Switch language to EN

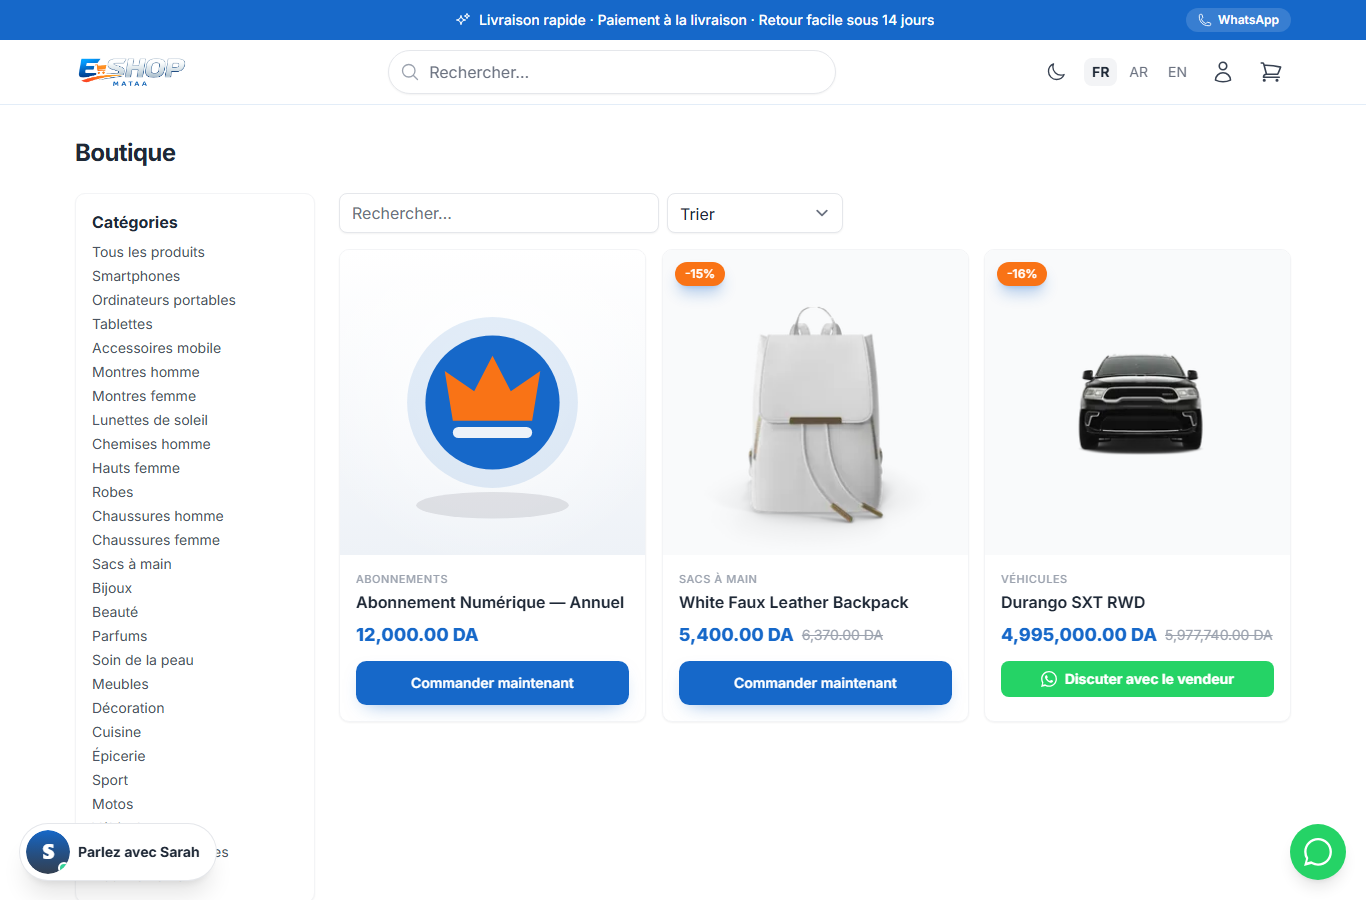click(1178, 72)
